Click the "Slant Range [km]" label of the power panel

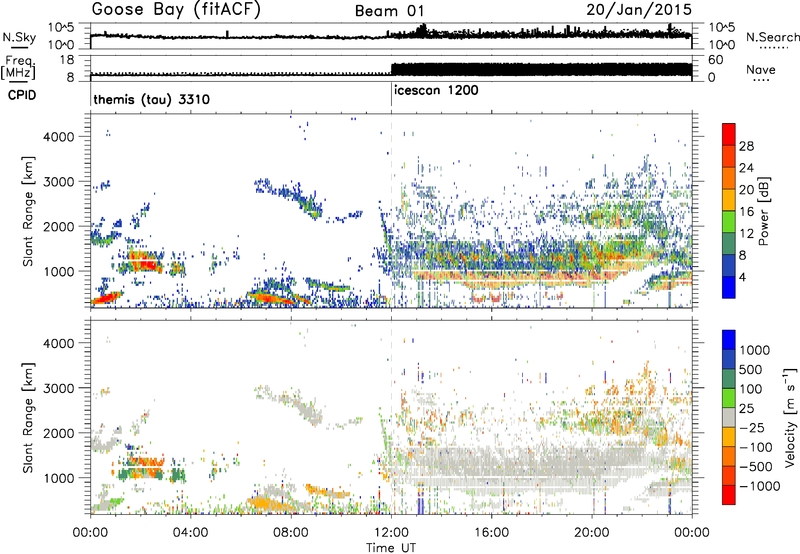pyautogui.click(x=28, y=211)
